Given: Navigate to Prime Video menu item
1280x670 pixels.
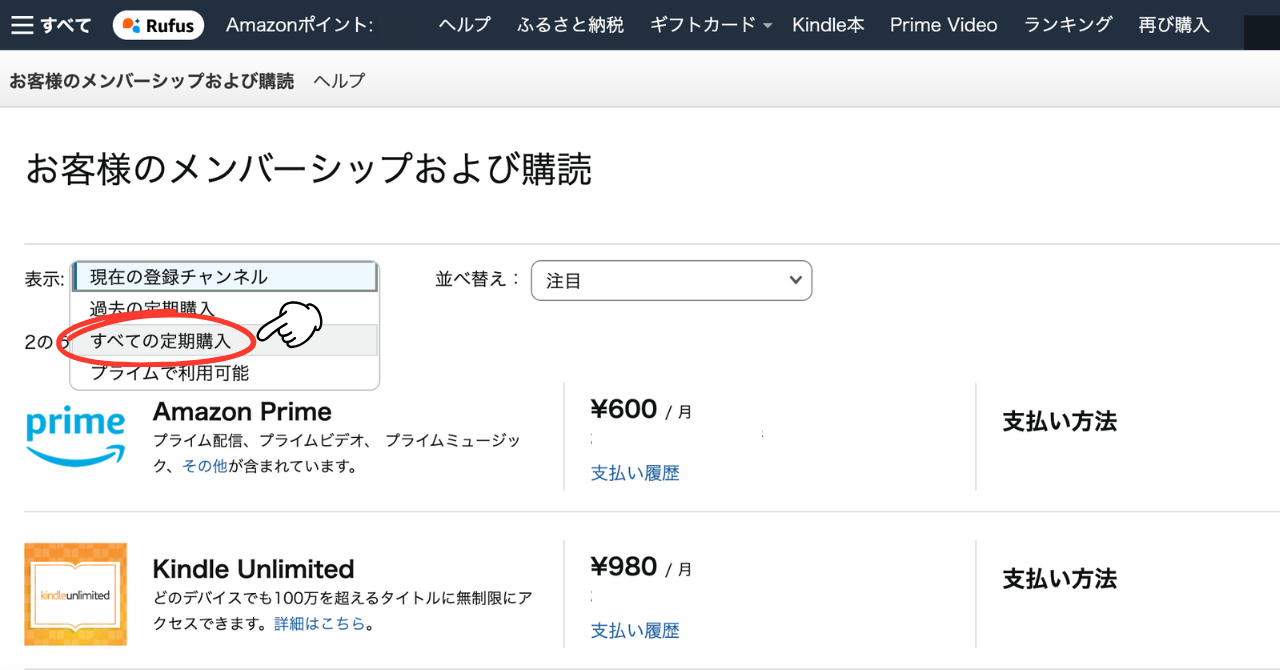Looking at the screenshot, I should [943, 25].
